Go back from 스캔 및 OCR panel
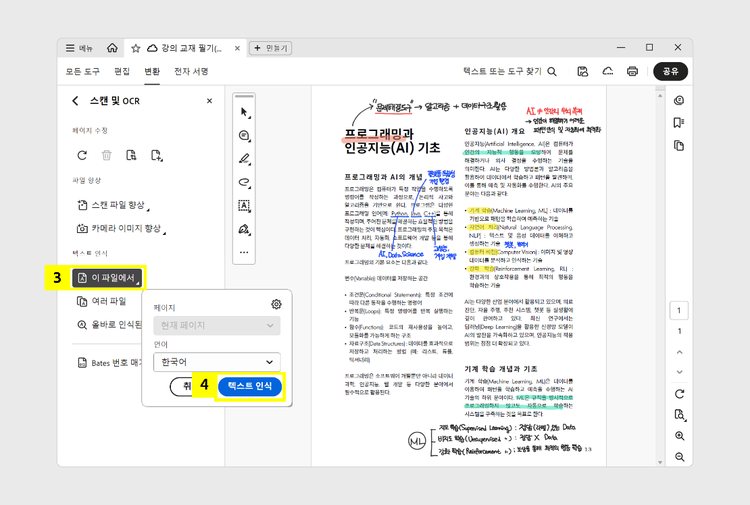Screen dimensions: 750x505 tap(75, 101)
